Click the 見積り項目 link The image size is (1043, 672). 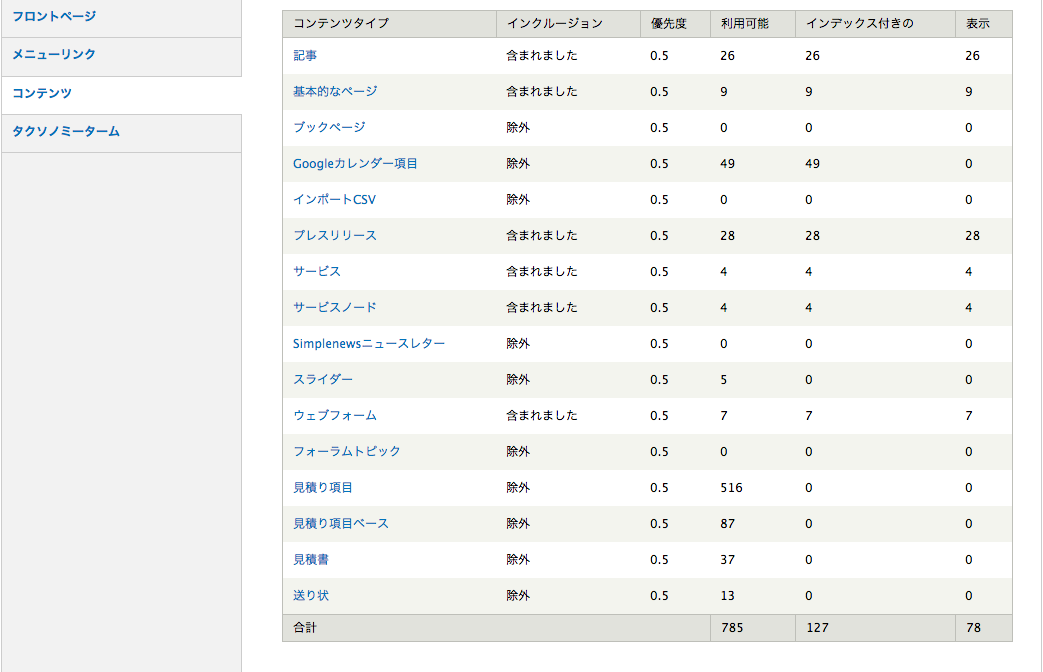(x=323, y=488)
